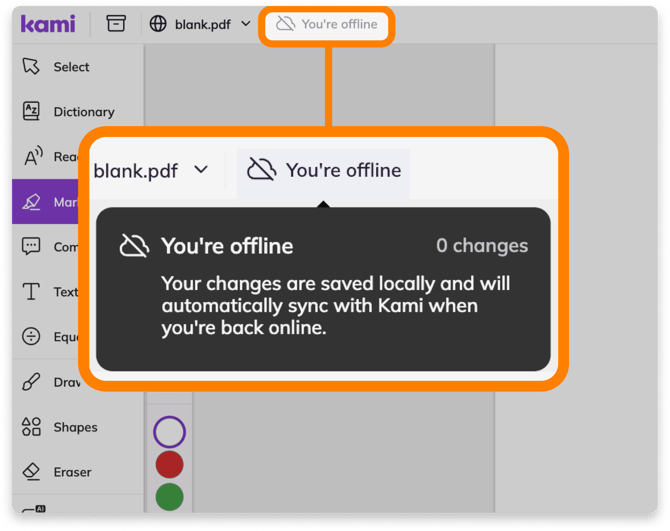Click the crossed-cloud icon inside dark tooltip
670x531 pixels.
tap(134, 246)
